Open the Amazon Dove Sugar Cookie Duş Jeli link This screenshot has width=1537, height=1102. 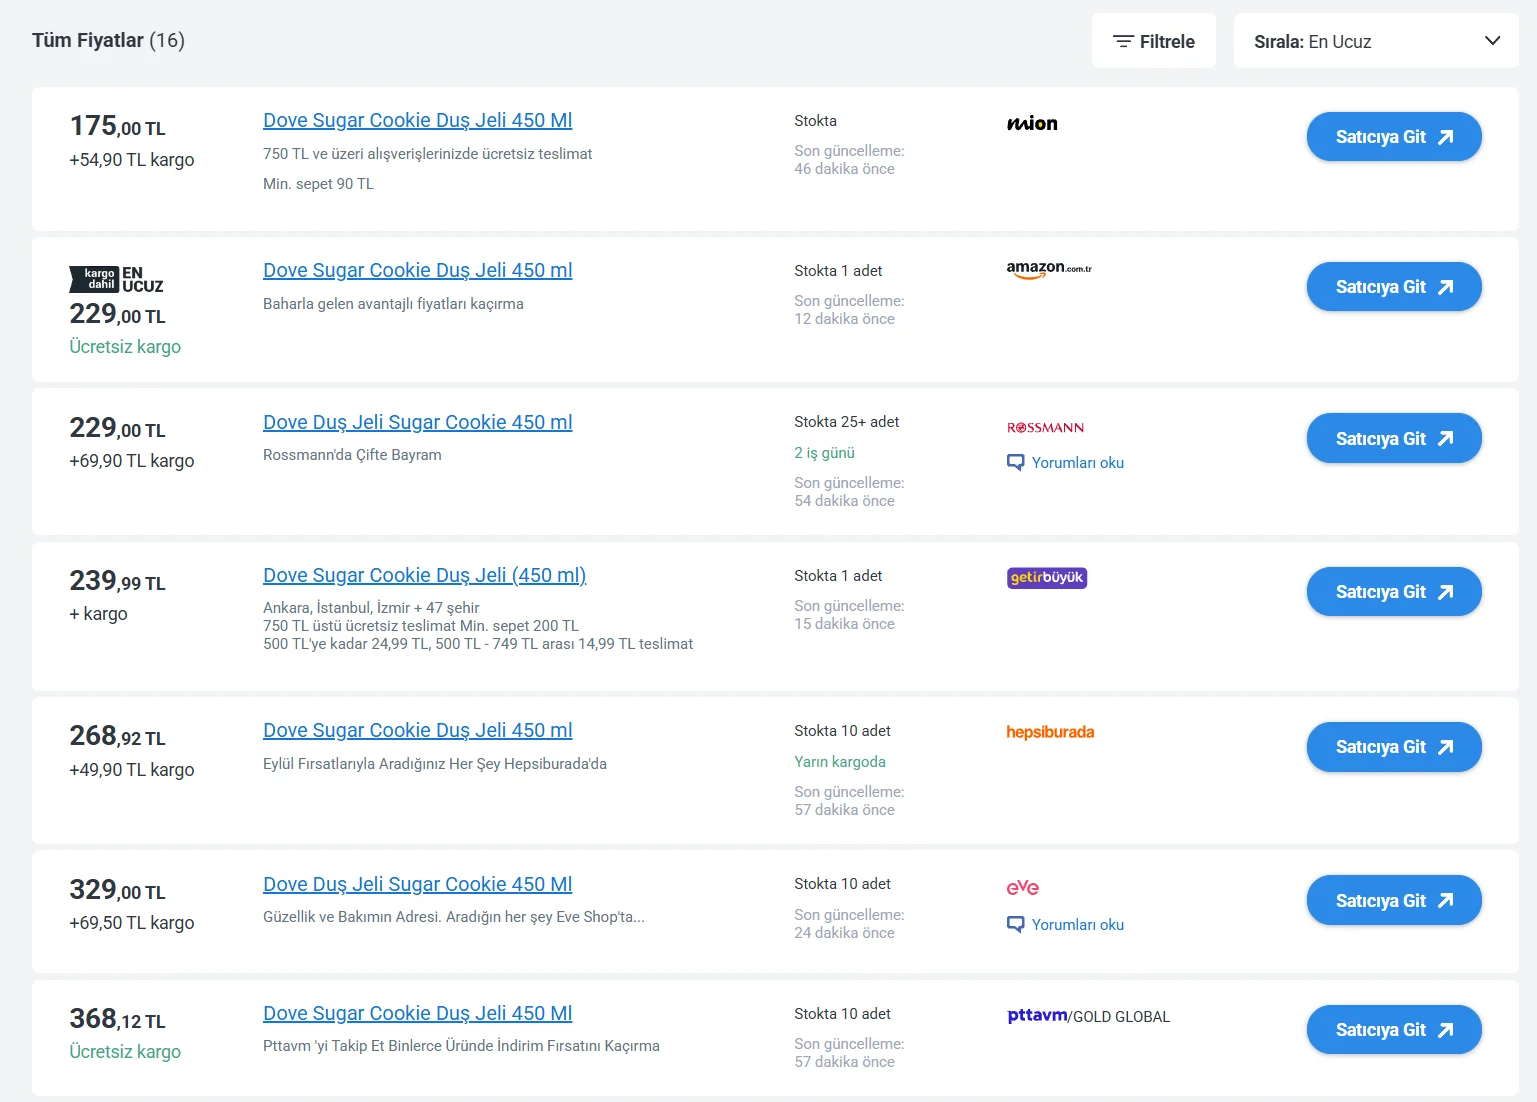click(417, 270)
